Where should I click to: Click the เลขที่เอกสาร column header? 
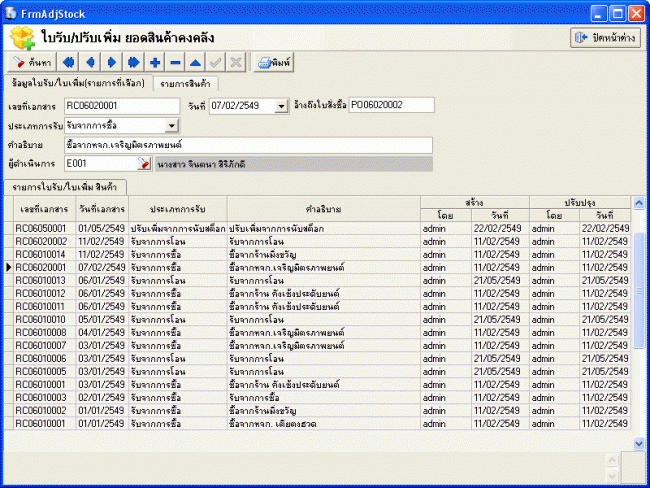45,209
